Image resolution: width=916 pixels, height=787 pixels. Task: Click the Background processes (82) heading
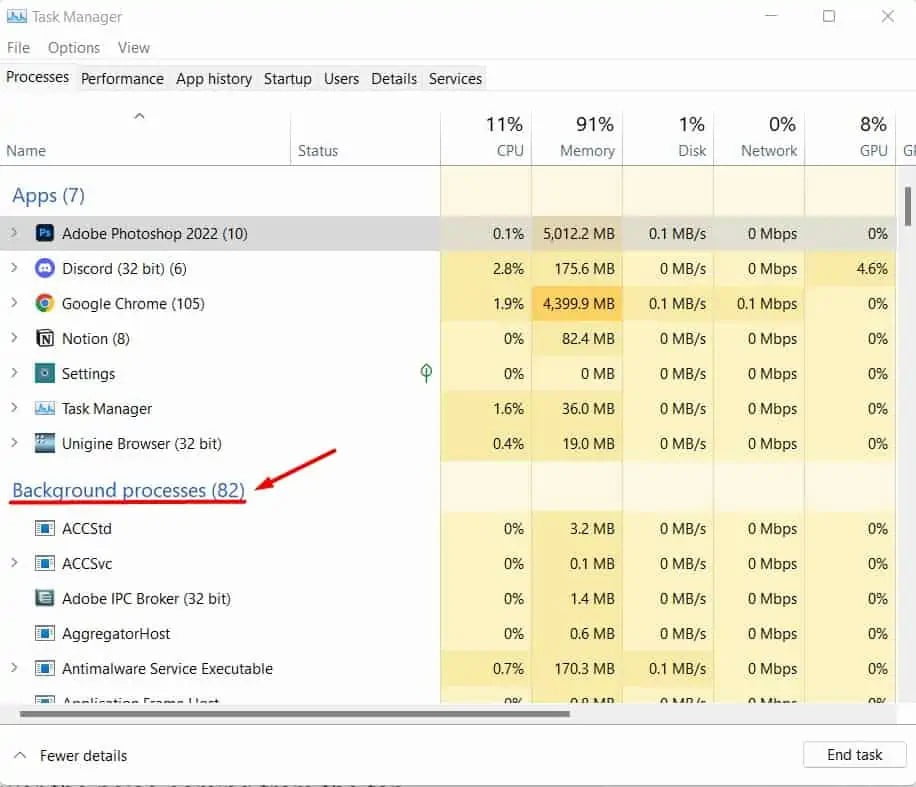[129, 490]
